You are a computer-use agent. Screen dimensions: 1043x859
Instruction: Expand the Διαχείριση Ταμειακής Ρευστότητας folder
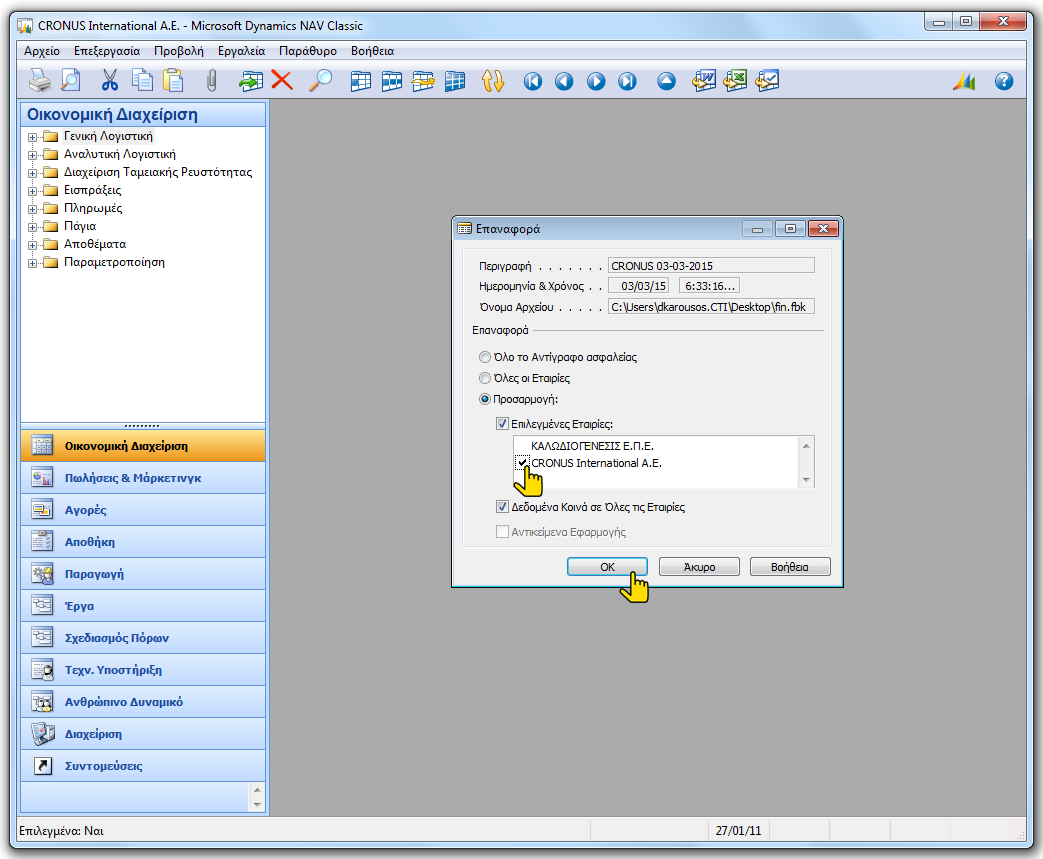[x=32, y=173]
